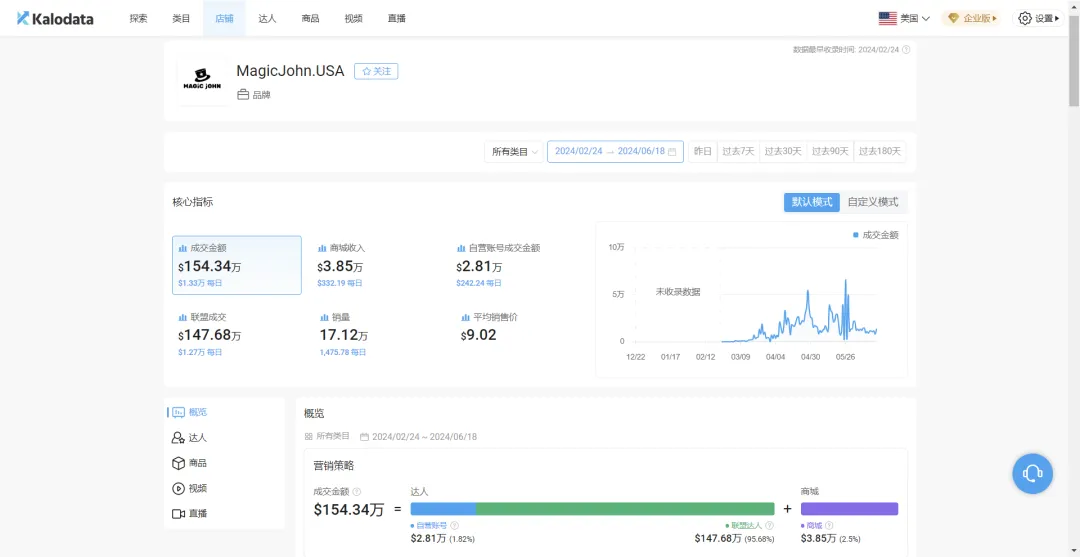Click the Kalodata logo

point(55,18)
